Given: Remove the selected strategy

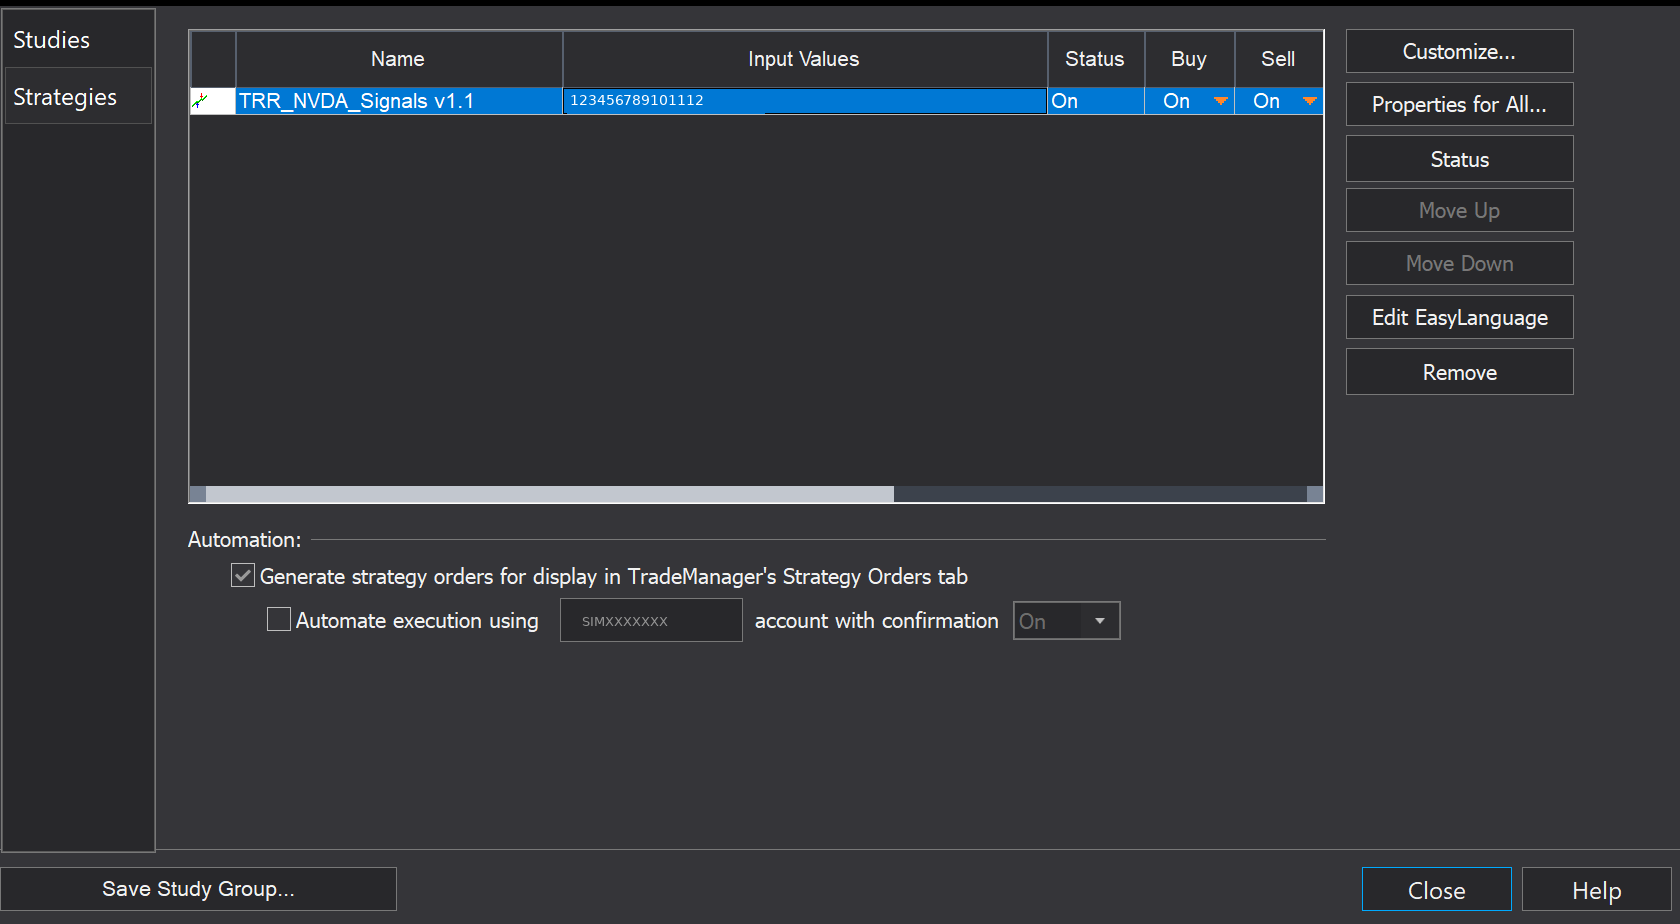Looking at the screenshot, I should pyautogui.click(x=1460, y=372).
